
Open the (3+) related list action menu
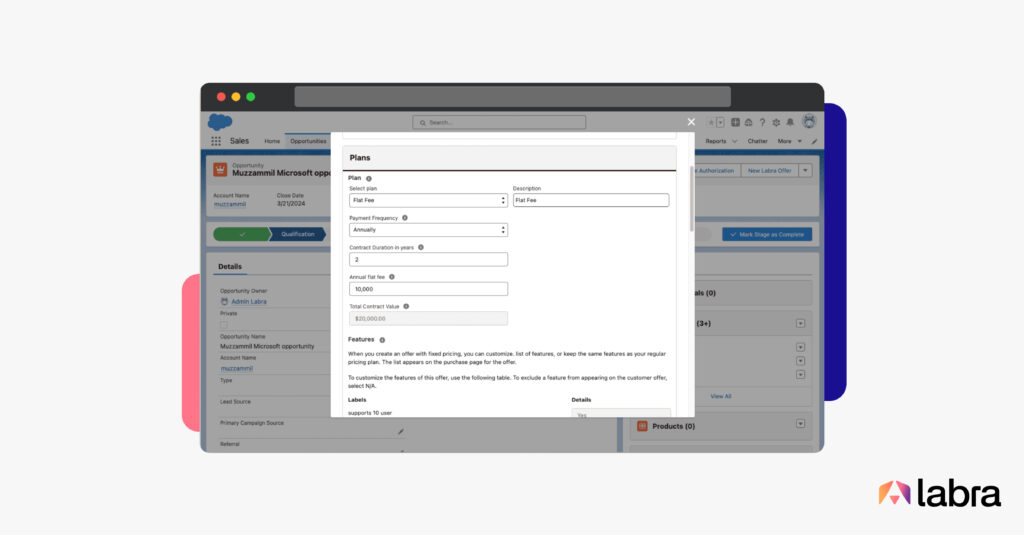point(800,323)
